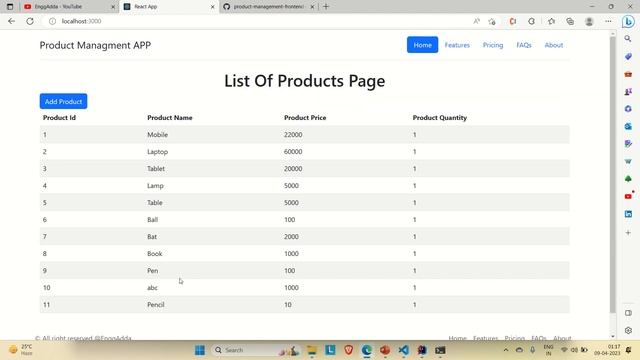The height and width of the screenshot is (360, 640).
Task: Show hidden system tray icons
Action: (x=506, y=350)
